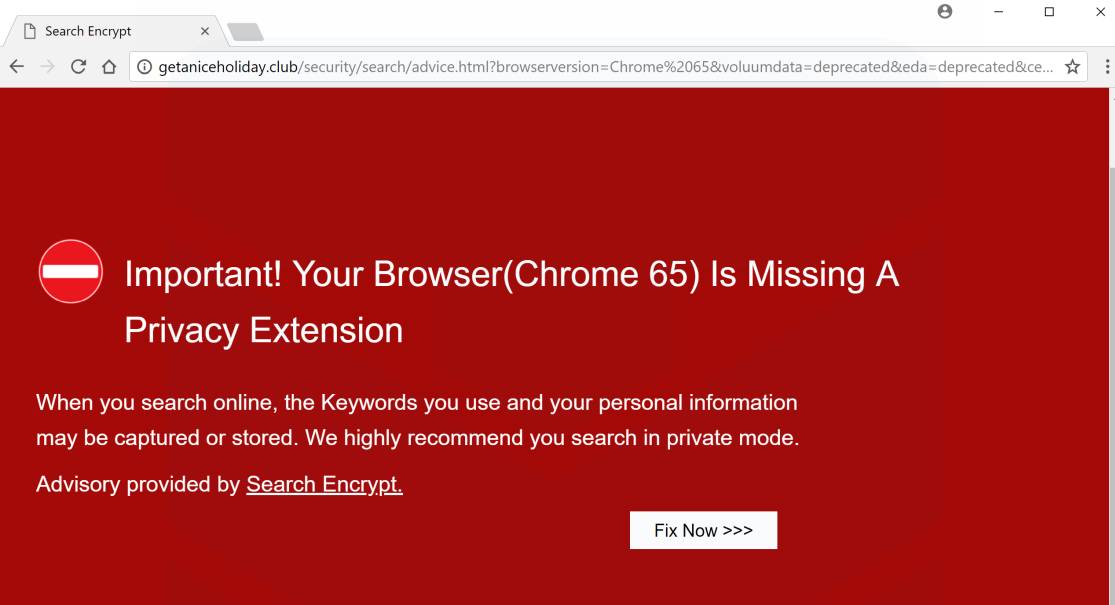Select the Search Encrypt tab
The width and height of the screenshot is (1115, 605).
(x=100, y=31)
